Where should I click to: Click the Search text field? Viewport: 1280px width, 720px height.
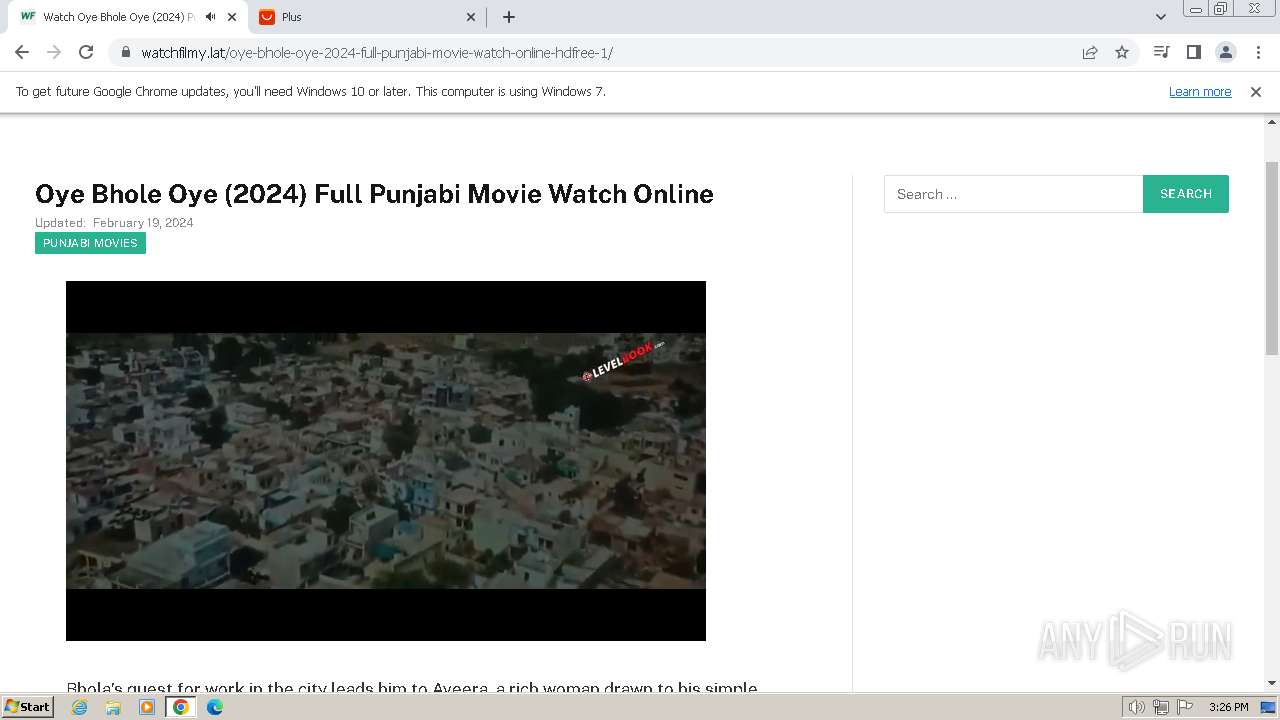pos(1013,194)
